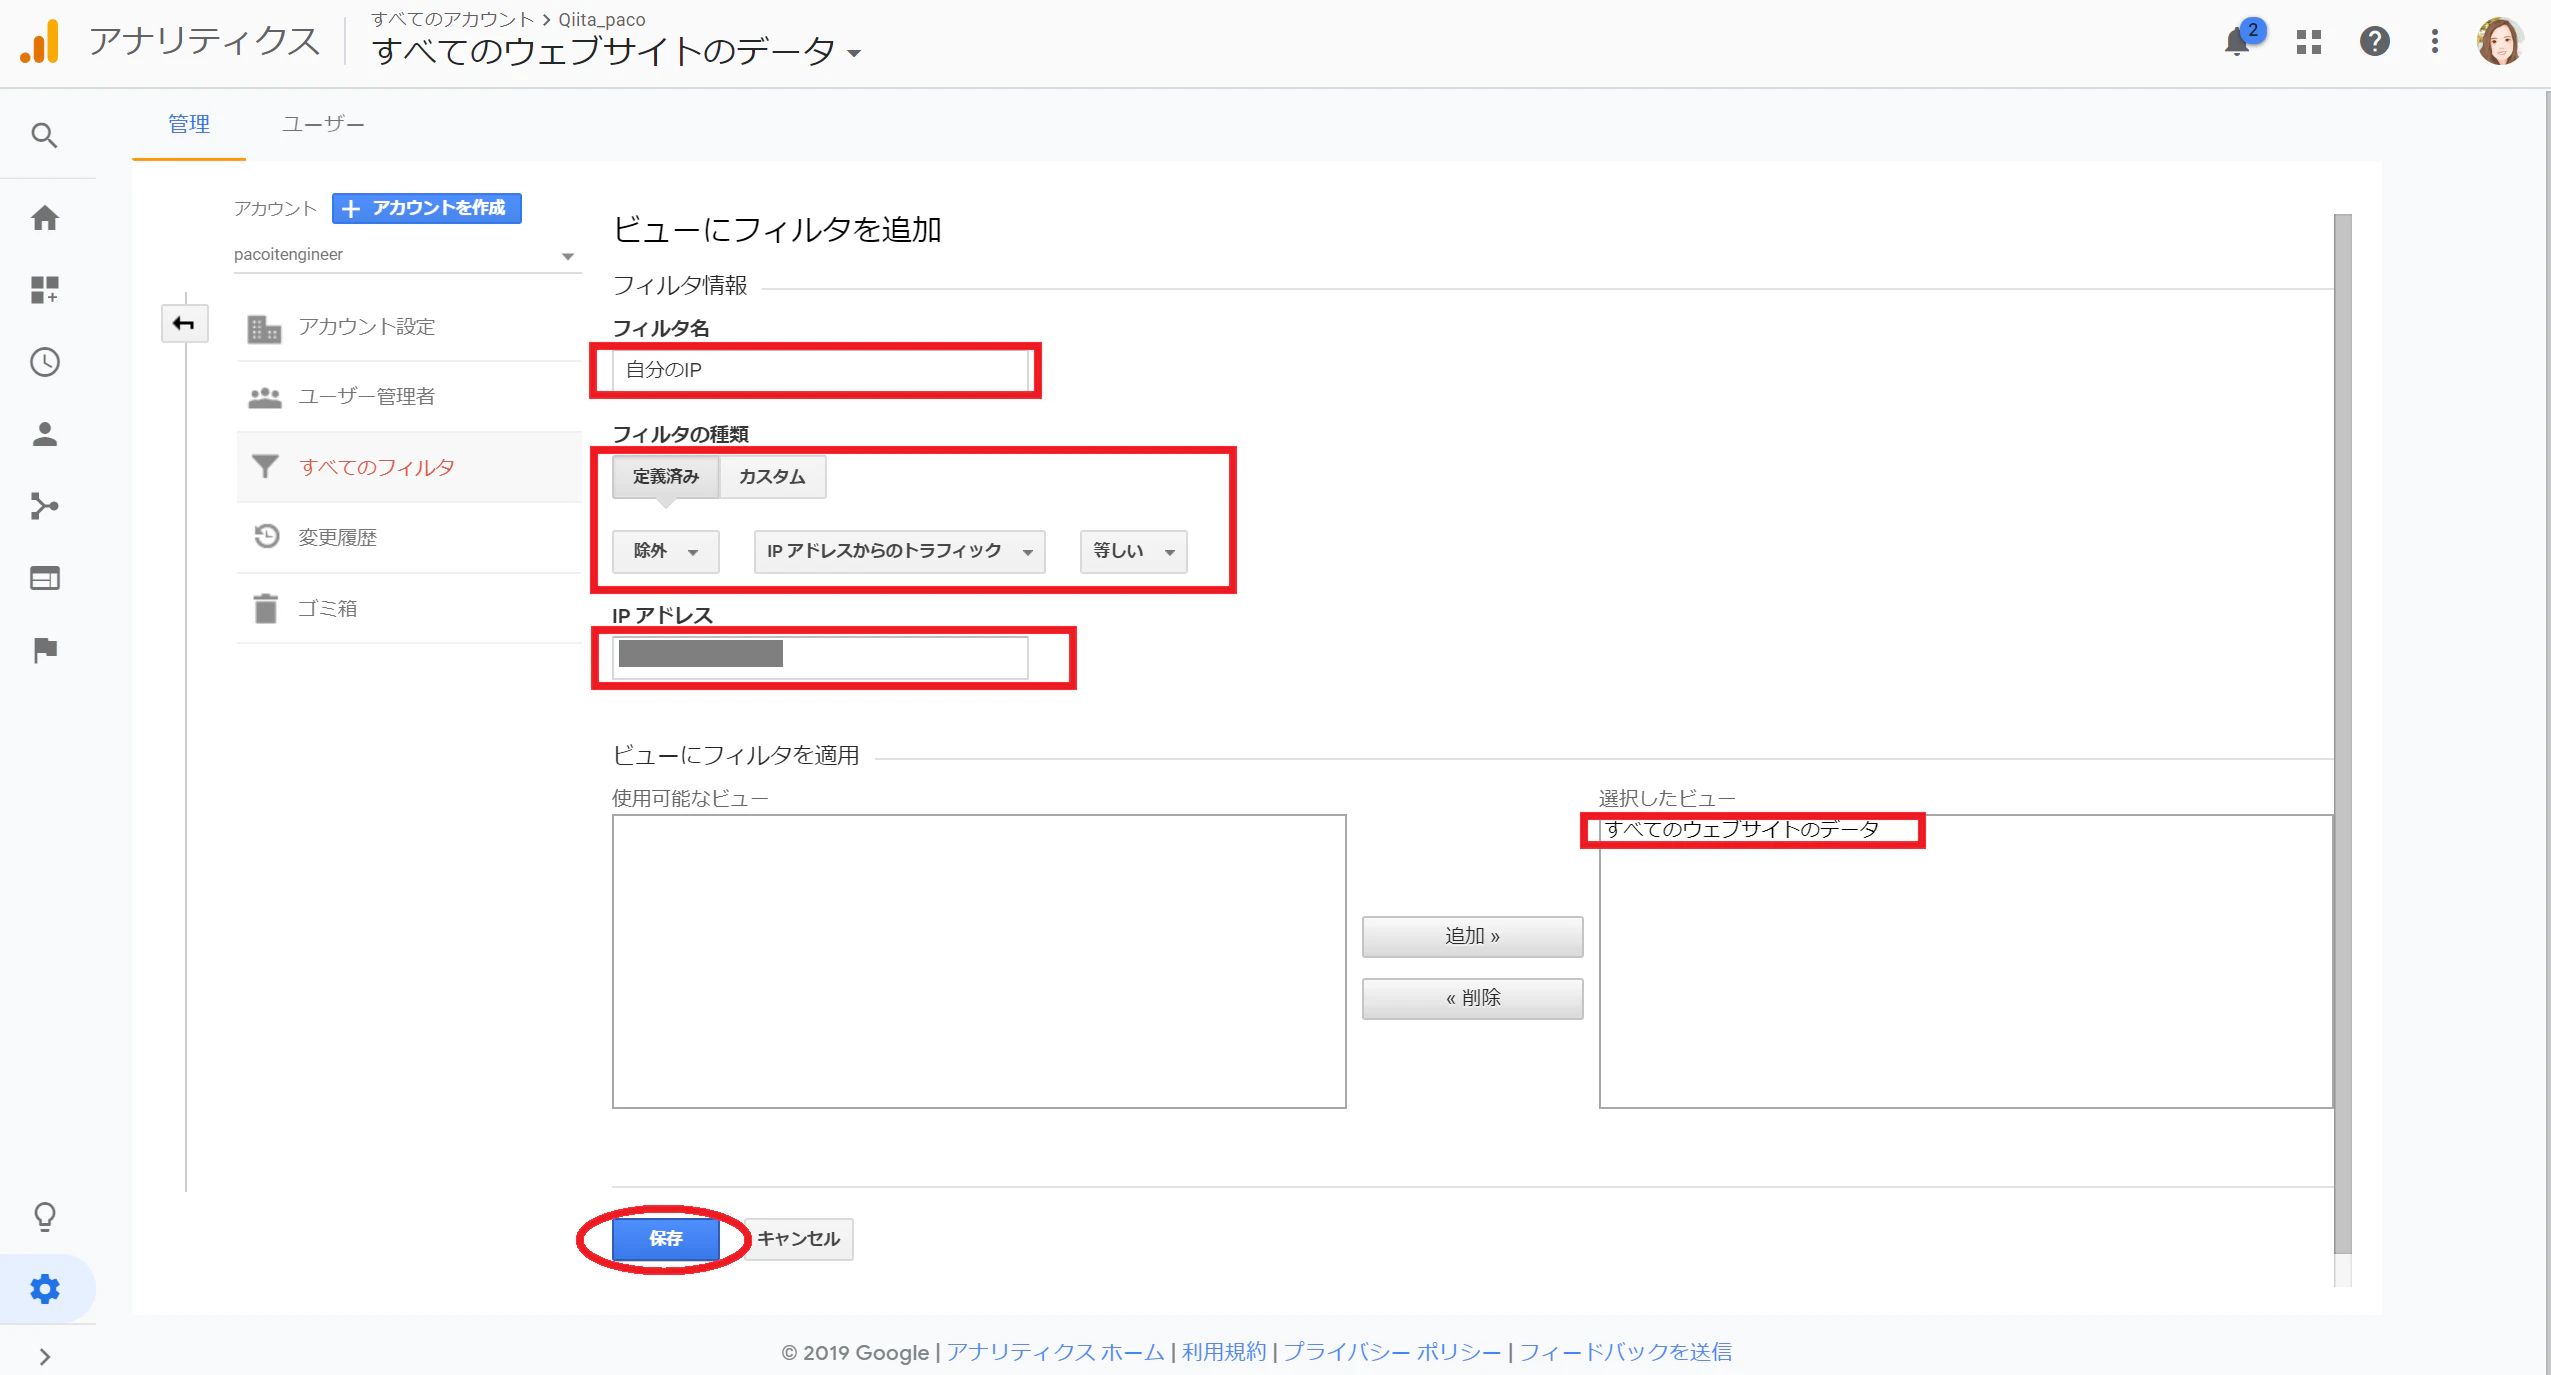This screenshot has height=1375, width=2551.
Task: Switch to the ユーザー tab
Action: point(323,124)
